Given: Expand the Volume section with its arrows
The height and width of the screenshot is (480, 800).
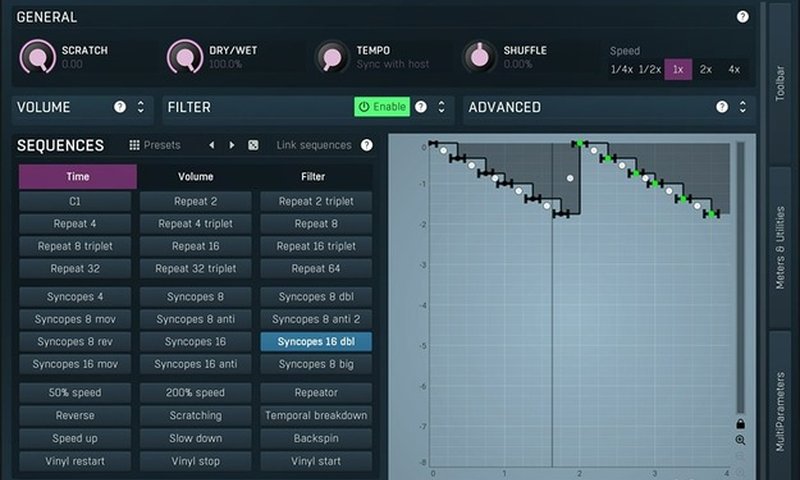Looking at the screenshot, I should 141,107.
